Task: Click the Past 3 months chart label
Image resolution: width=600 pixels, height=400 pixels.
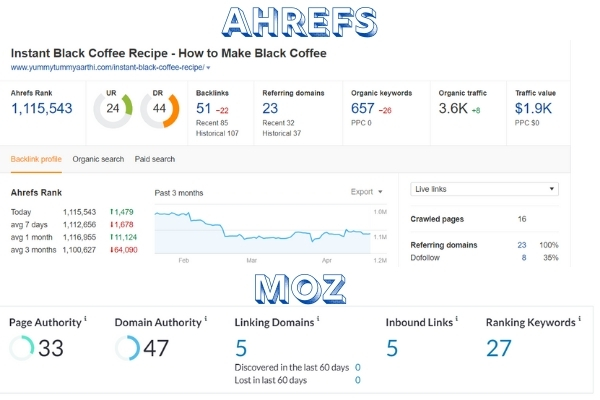Action: coord(179,193)
